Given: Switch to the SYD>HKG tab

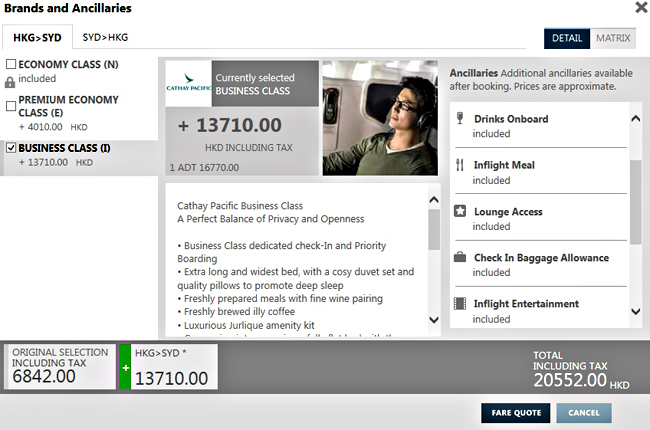Looking at the screenshot, I should 105,37.
